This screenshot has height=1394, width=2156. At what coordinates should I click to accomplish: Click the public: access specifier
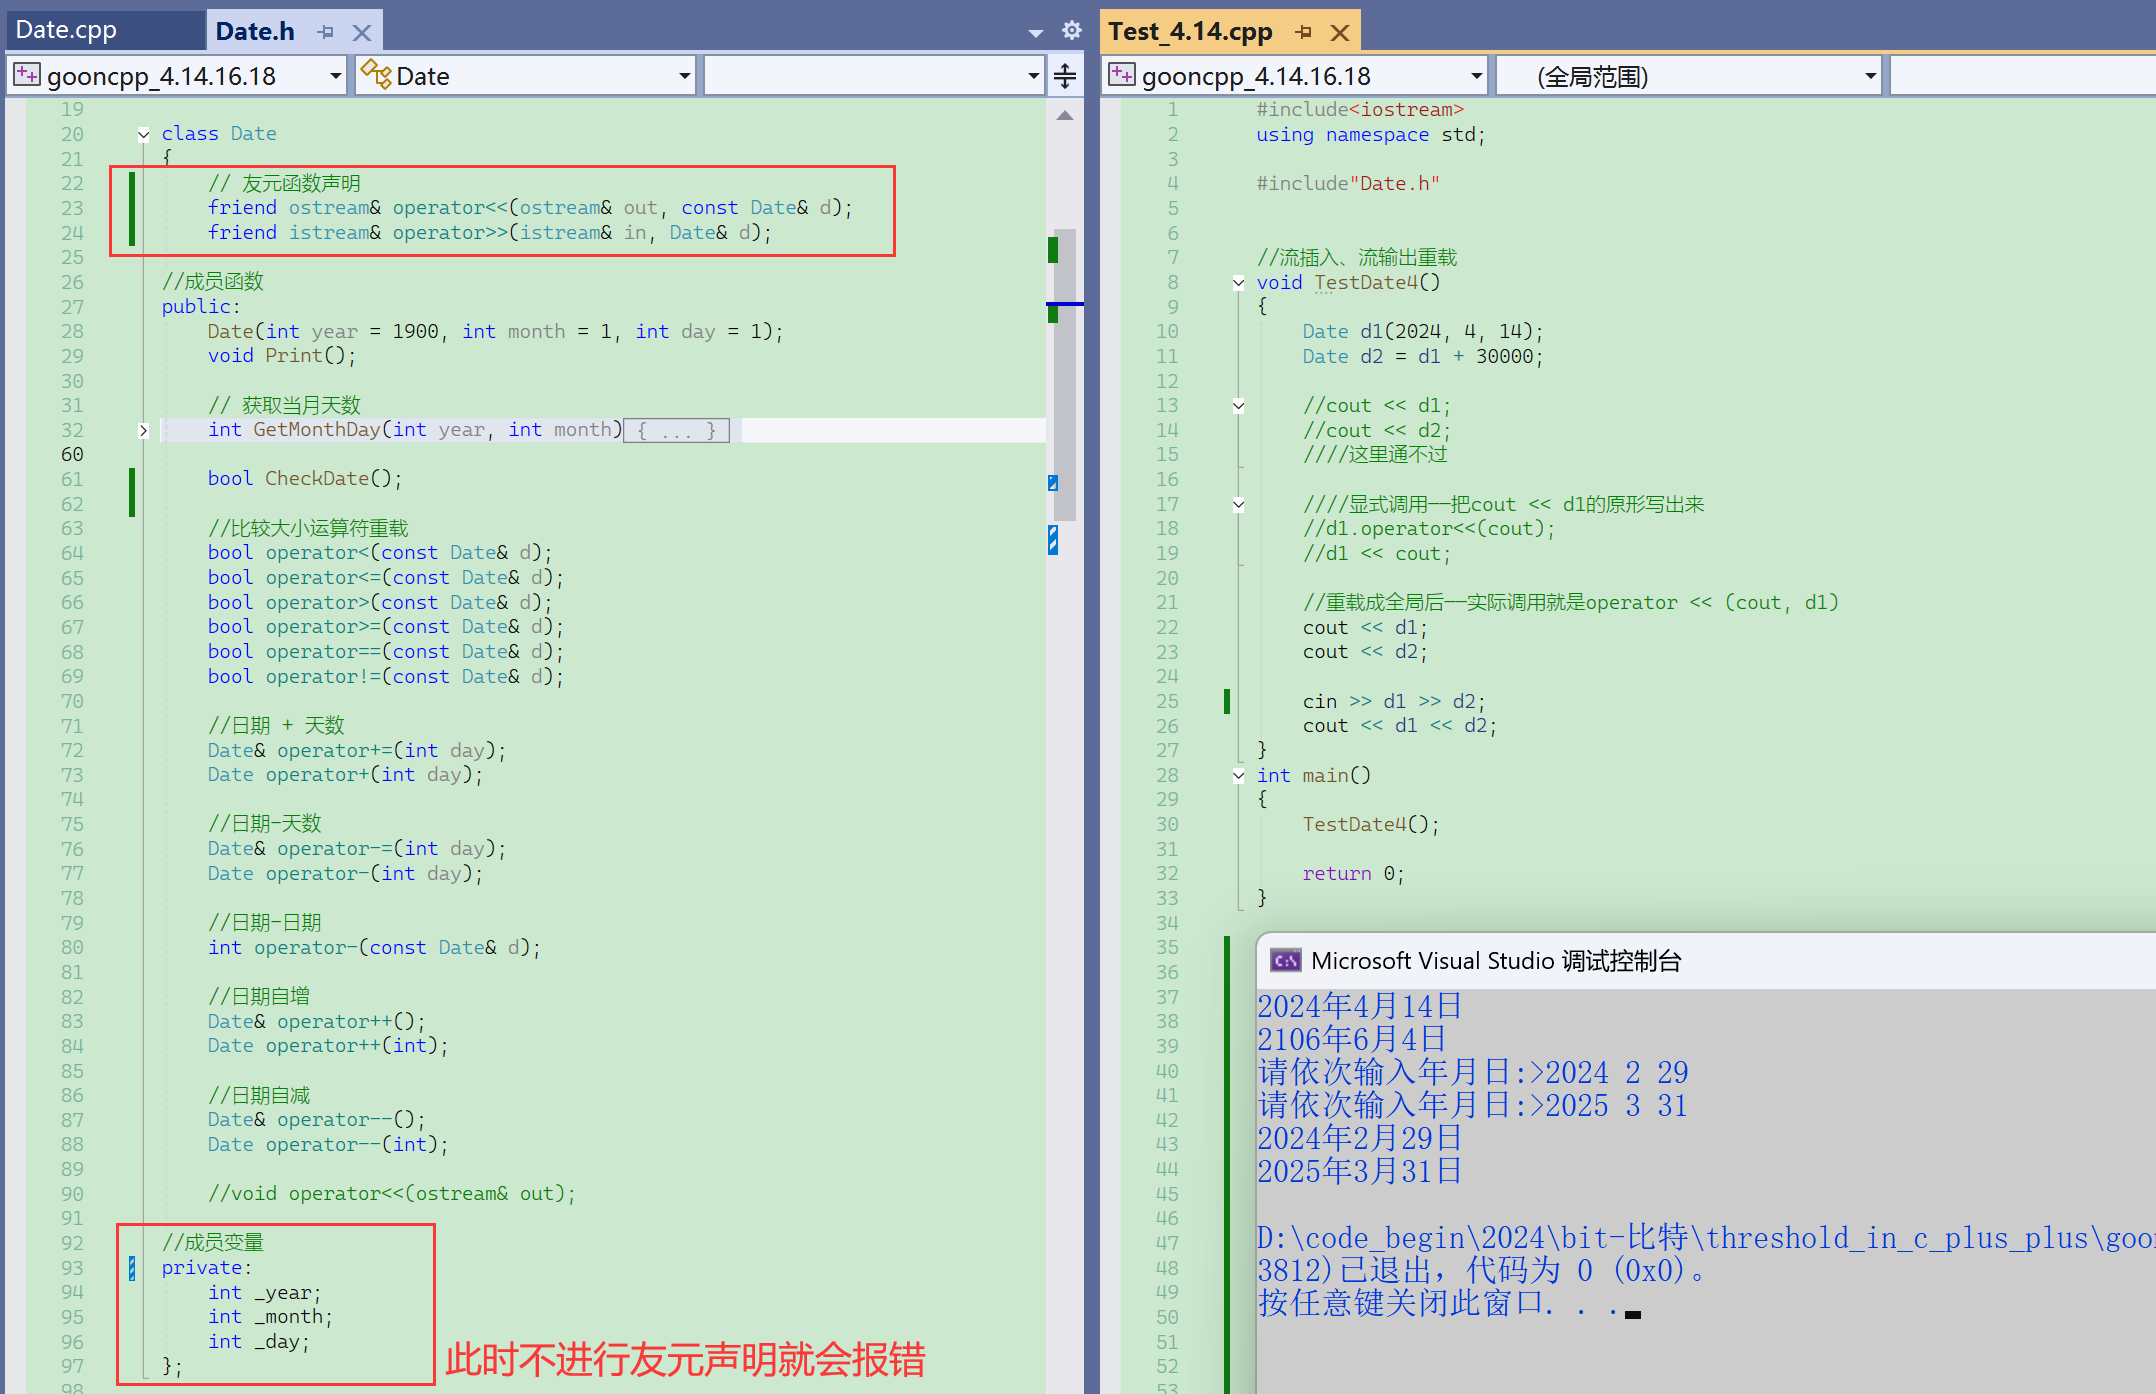201,307
